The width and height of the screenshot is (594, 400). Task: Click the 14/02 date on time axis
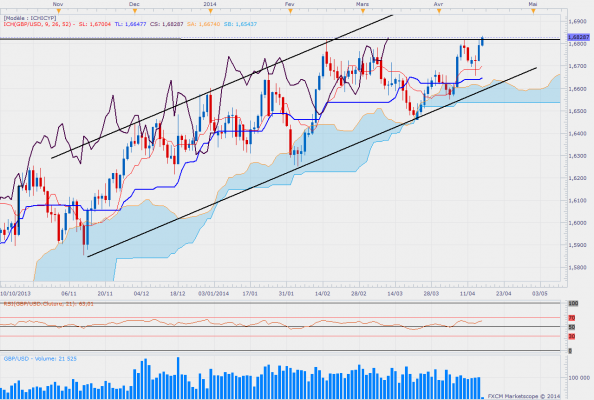(322, 294)
